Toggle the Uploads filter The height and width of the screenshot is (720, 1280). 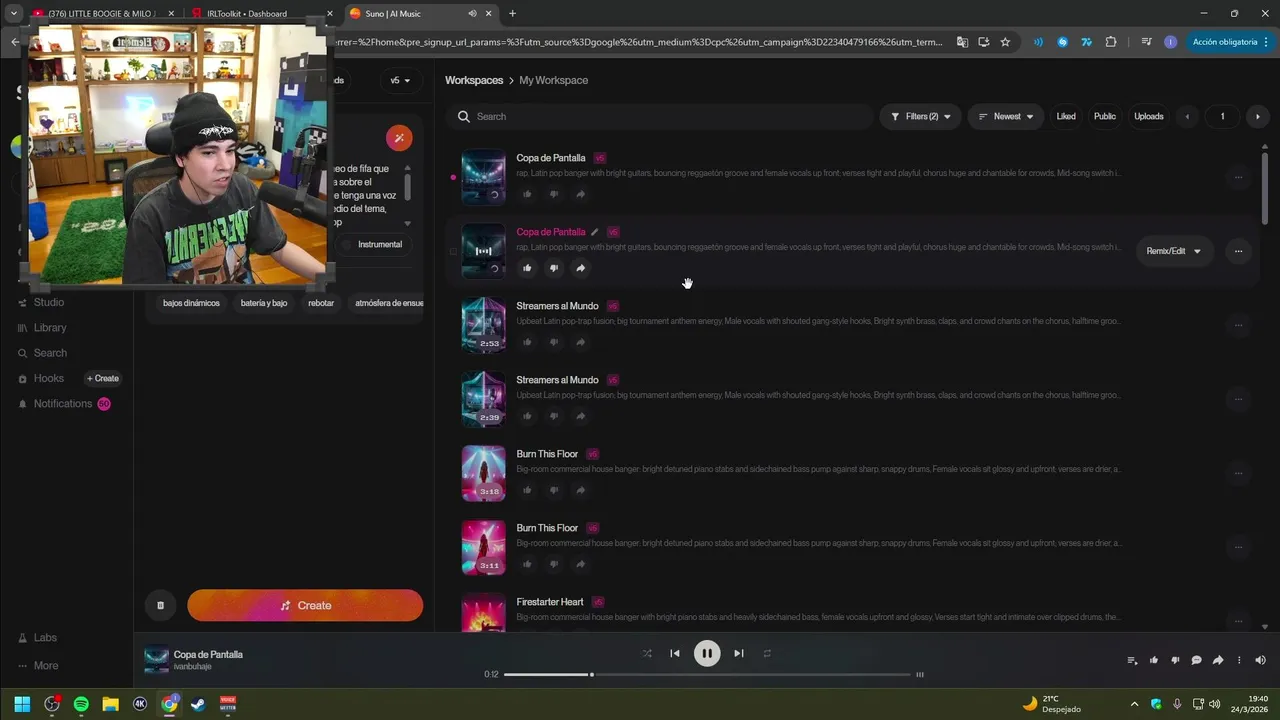pos(1149,116)
